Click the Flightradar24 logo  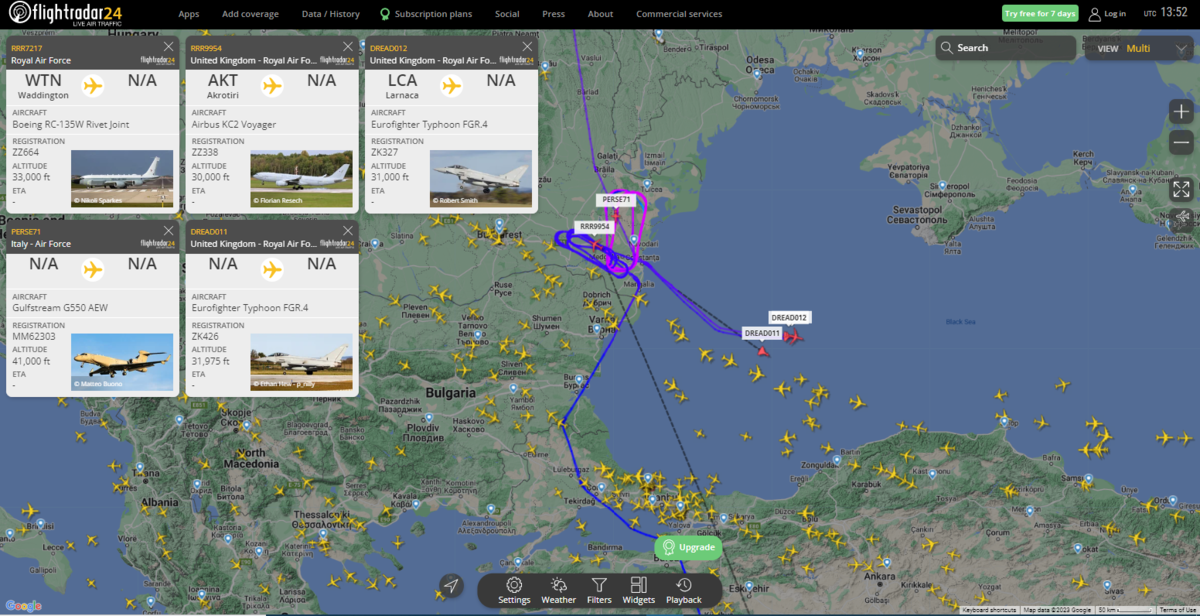pos(63,14)
